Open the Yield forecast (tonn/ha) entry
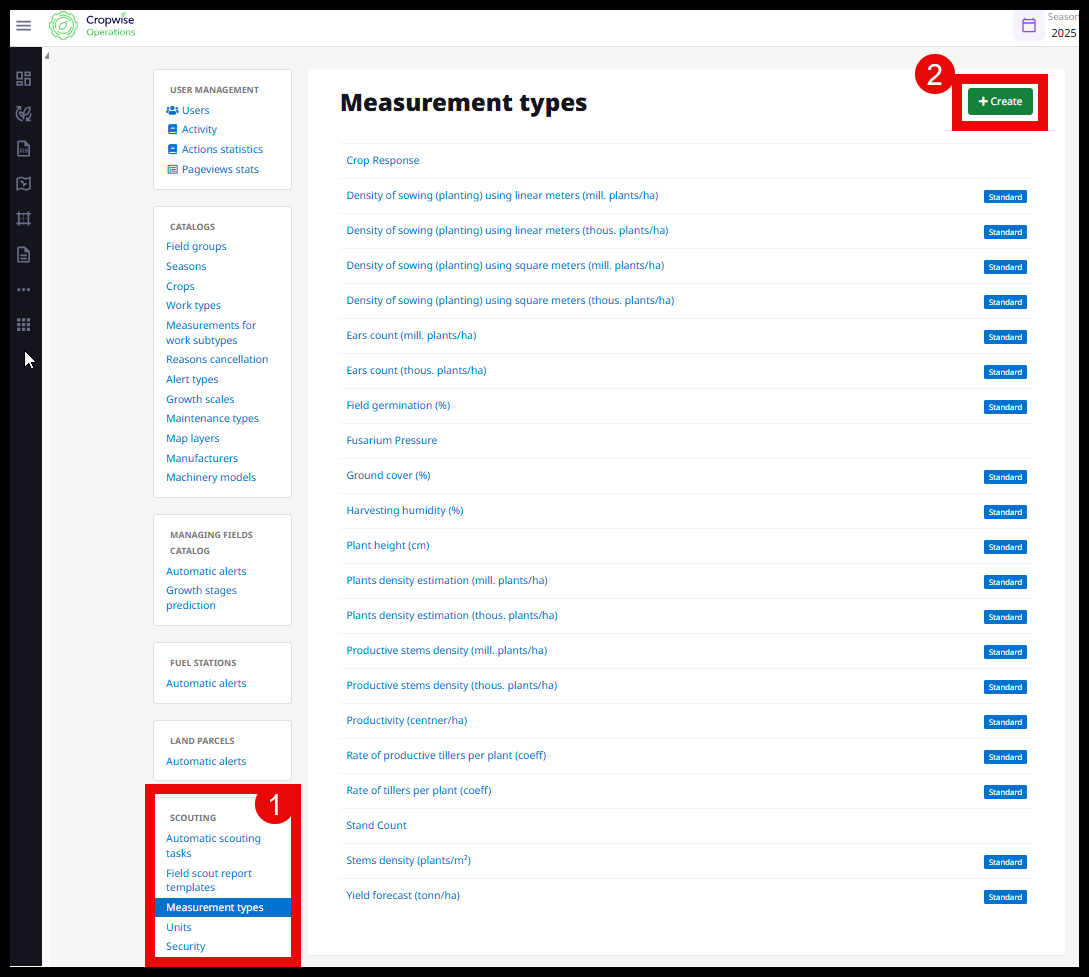The height and width of the screenshot is (977, 1089). coord(403,895)
